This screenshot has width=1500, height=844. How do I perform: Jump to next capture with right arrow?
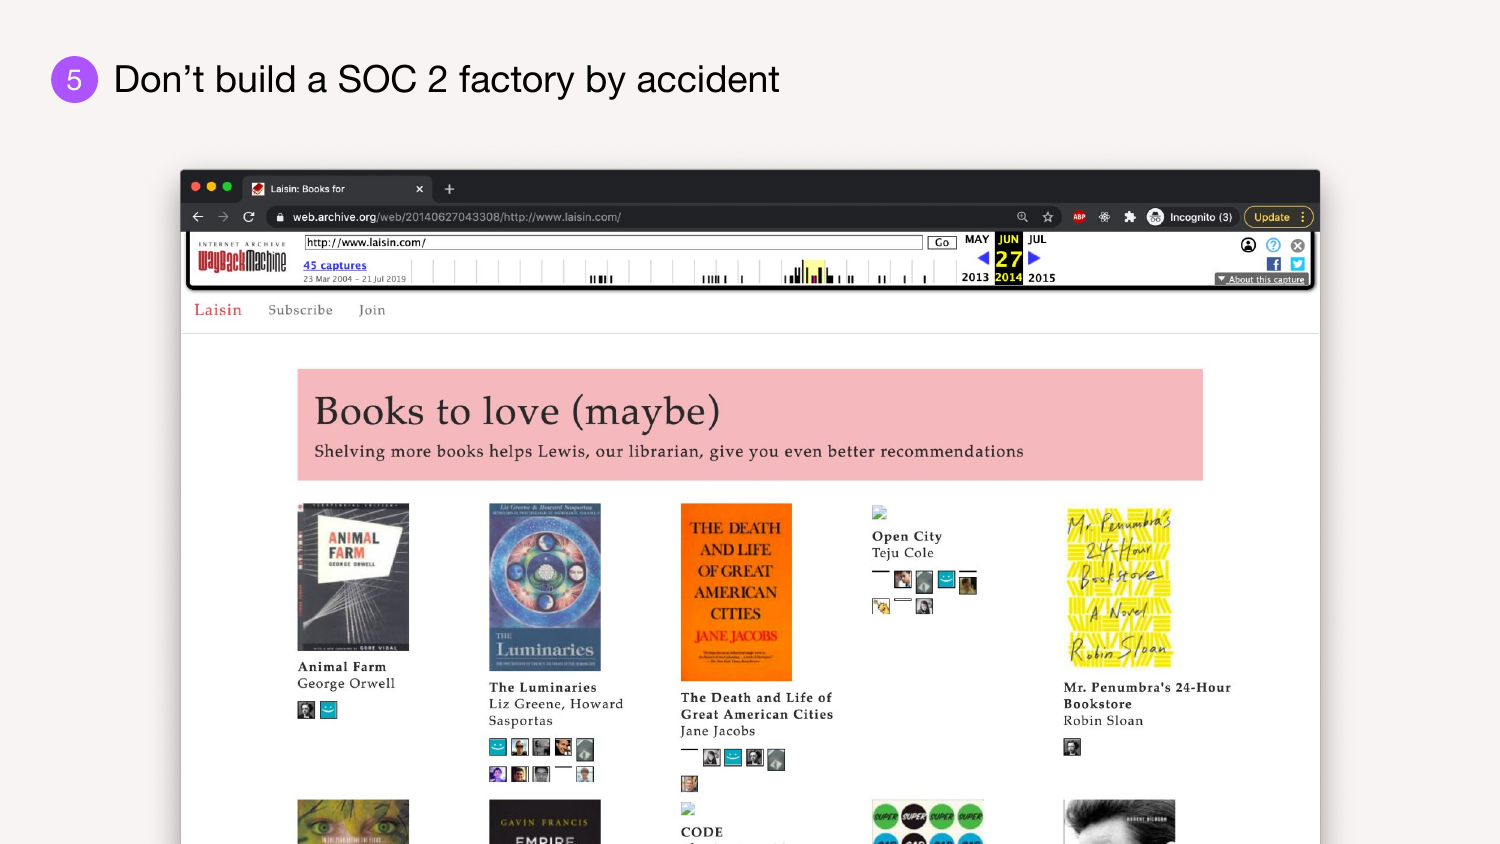pyautogui.click(x=1035, y=258)
